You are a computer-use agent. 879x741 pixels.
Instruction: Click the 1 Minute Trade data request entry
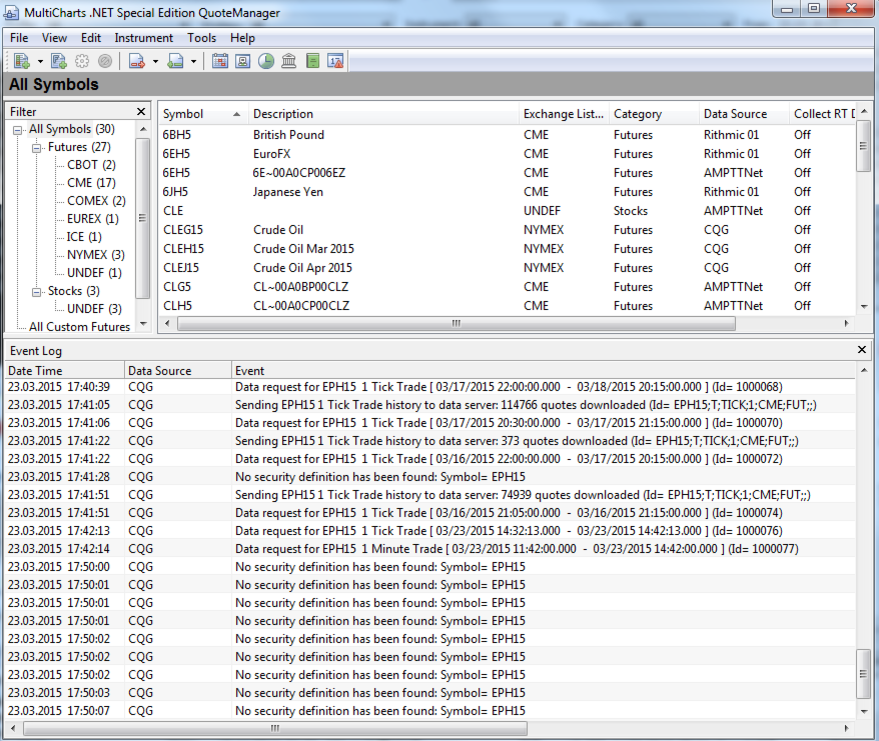(431, 549)
